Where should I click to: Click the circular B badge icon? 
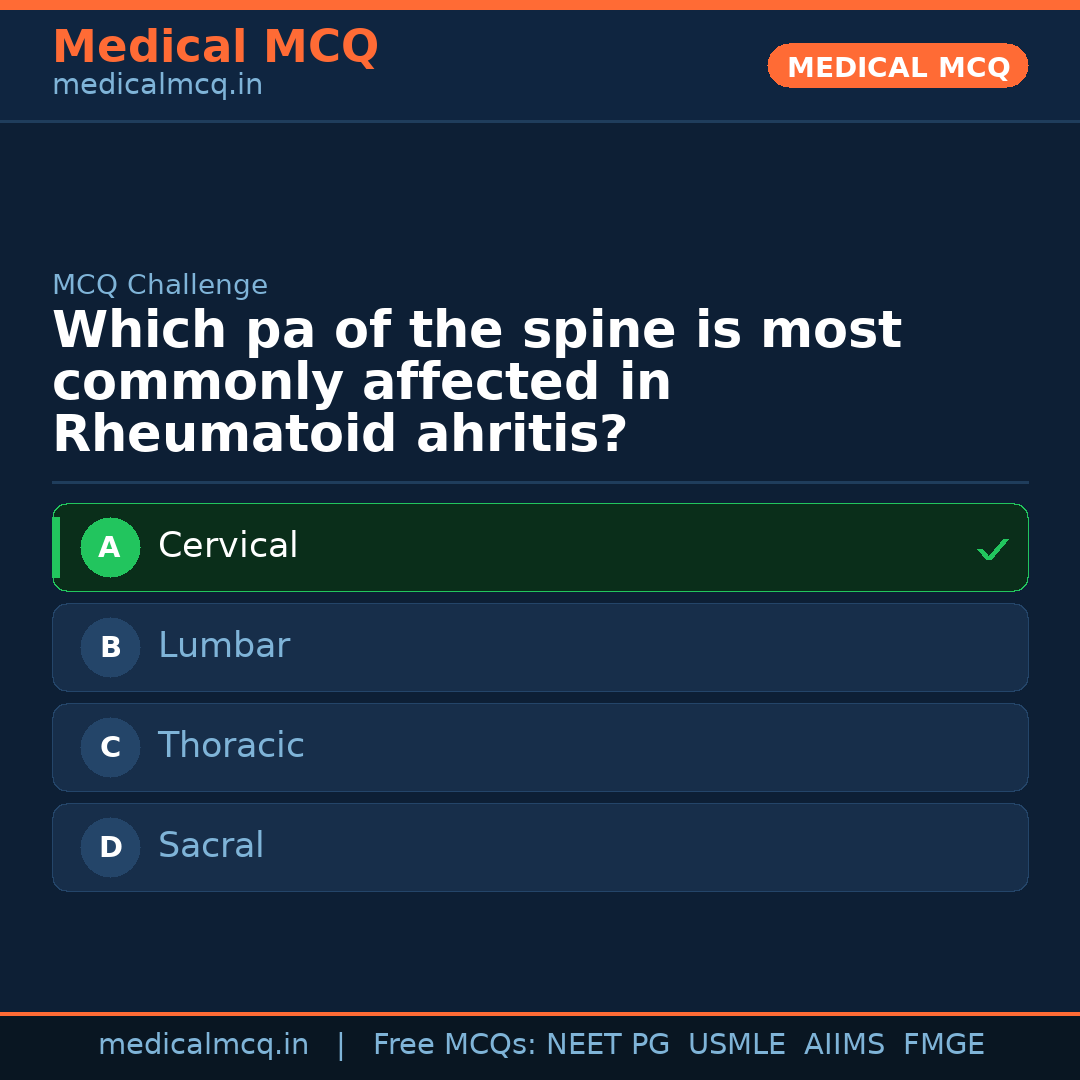point(110,647)
